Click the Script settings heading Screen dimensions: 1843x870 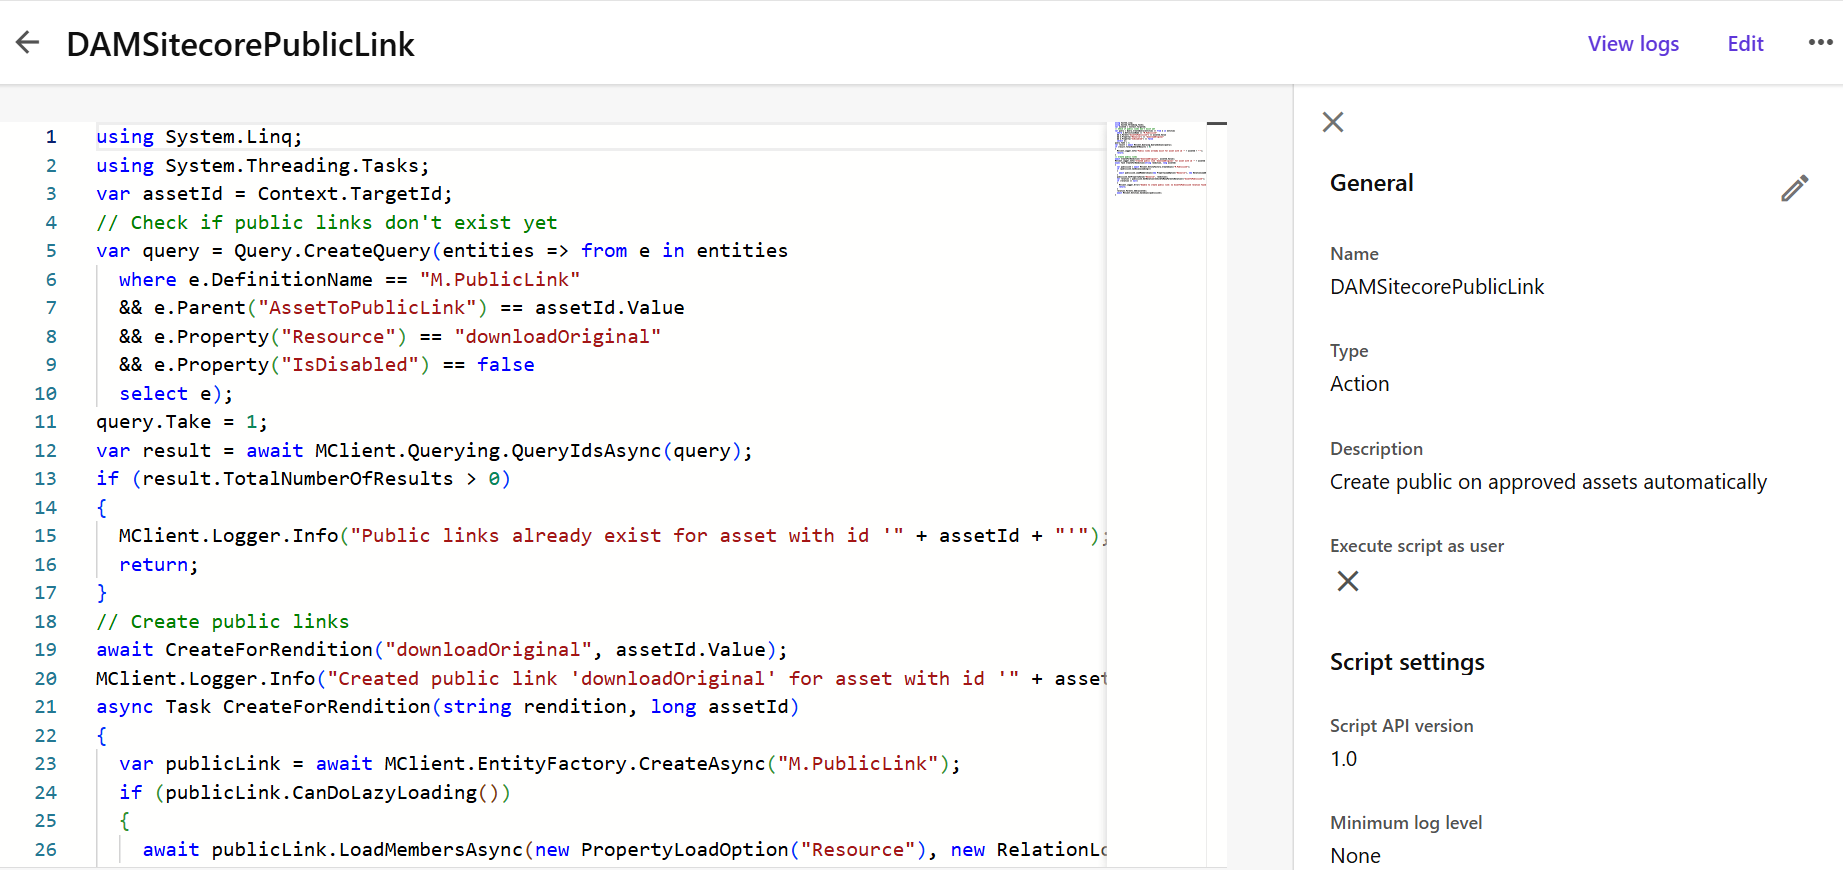pos(1407,662)
